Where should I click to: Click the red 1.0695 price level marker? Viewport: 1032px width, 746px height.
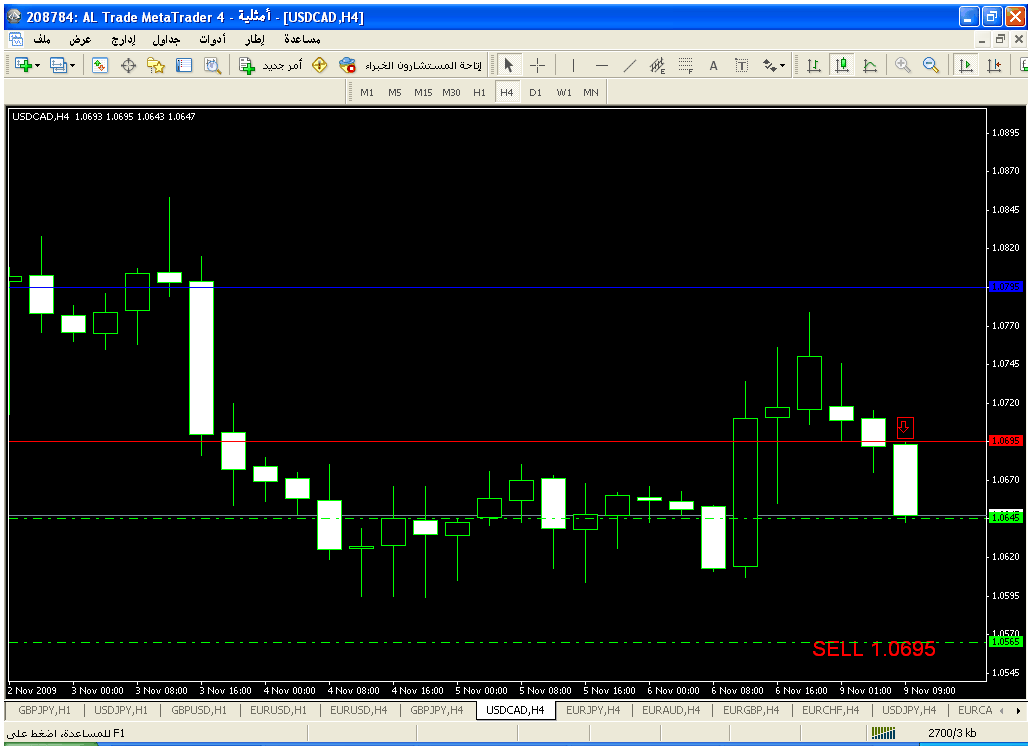click(1004, 440)
